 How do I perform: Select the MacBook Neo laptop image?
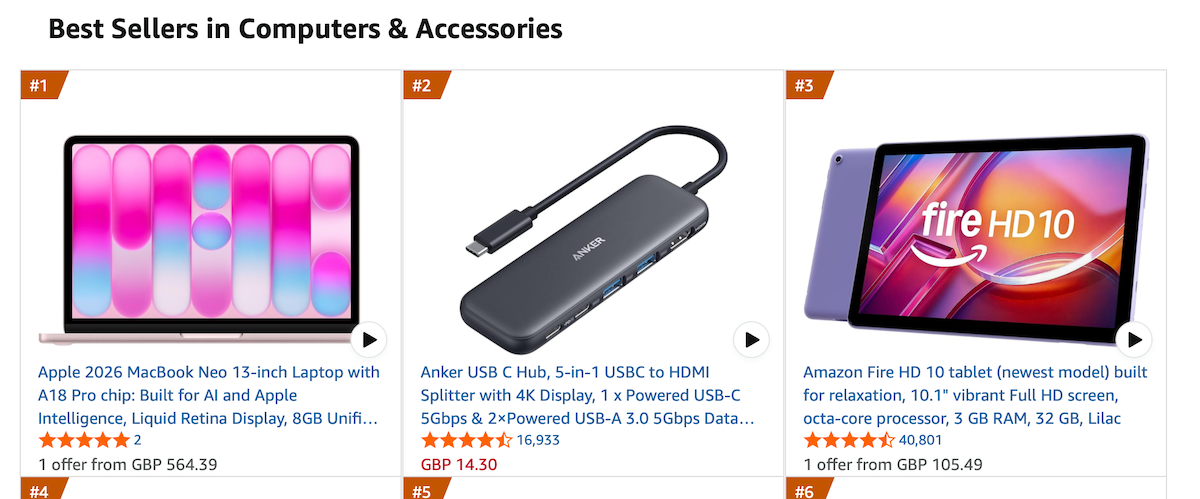(x=210, y=238)
